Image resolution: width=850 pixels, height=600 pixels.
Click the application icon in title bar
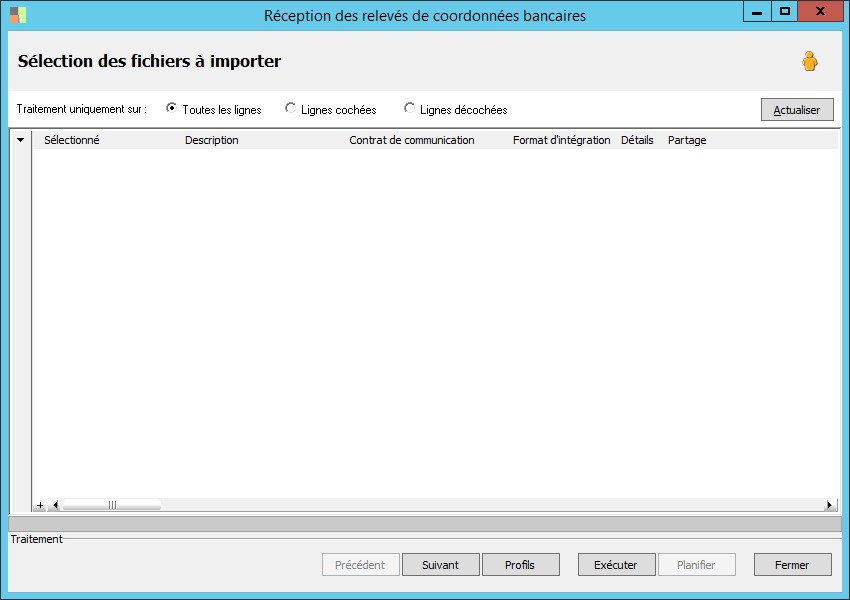tap(18, 15)
